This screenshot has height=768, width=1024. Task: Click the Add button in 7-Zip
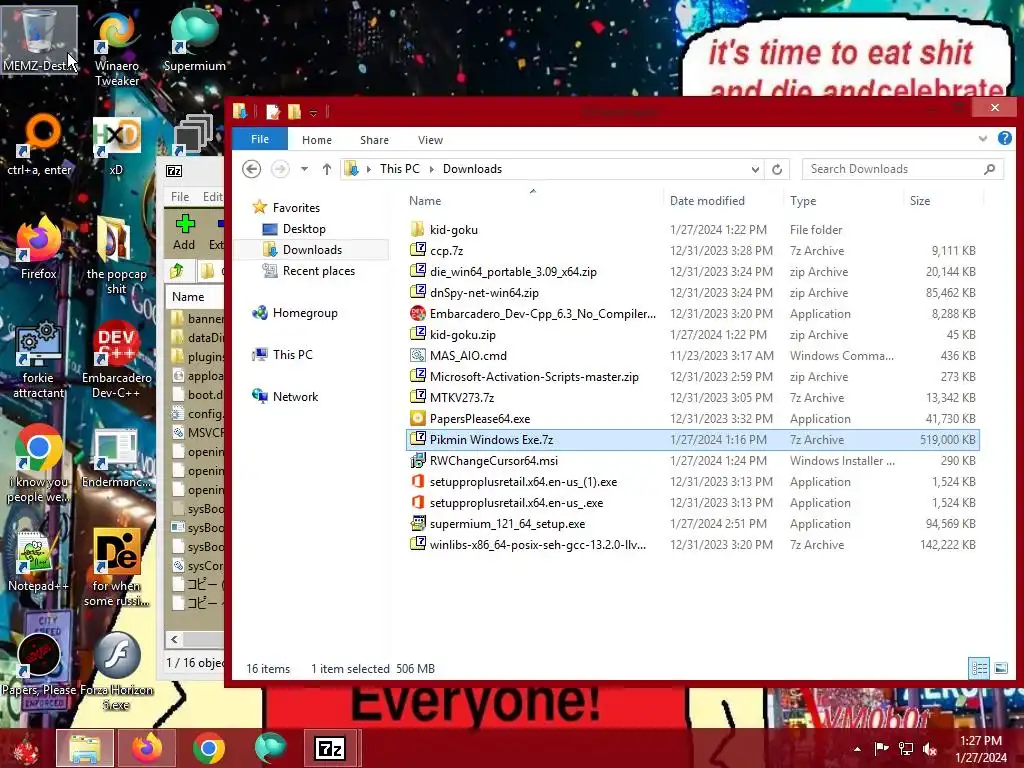(184, 232)
